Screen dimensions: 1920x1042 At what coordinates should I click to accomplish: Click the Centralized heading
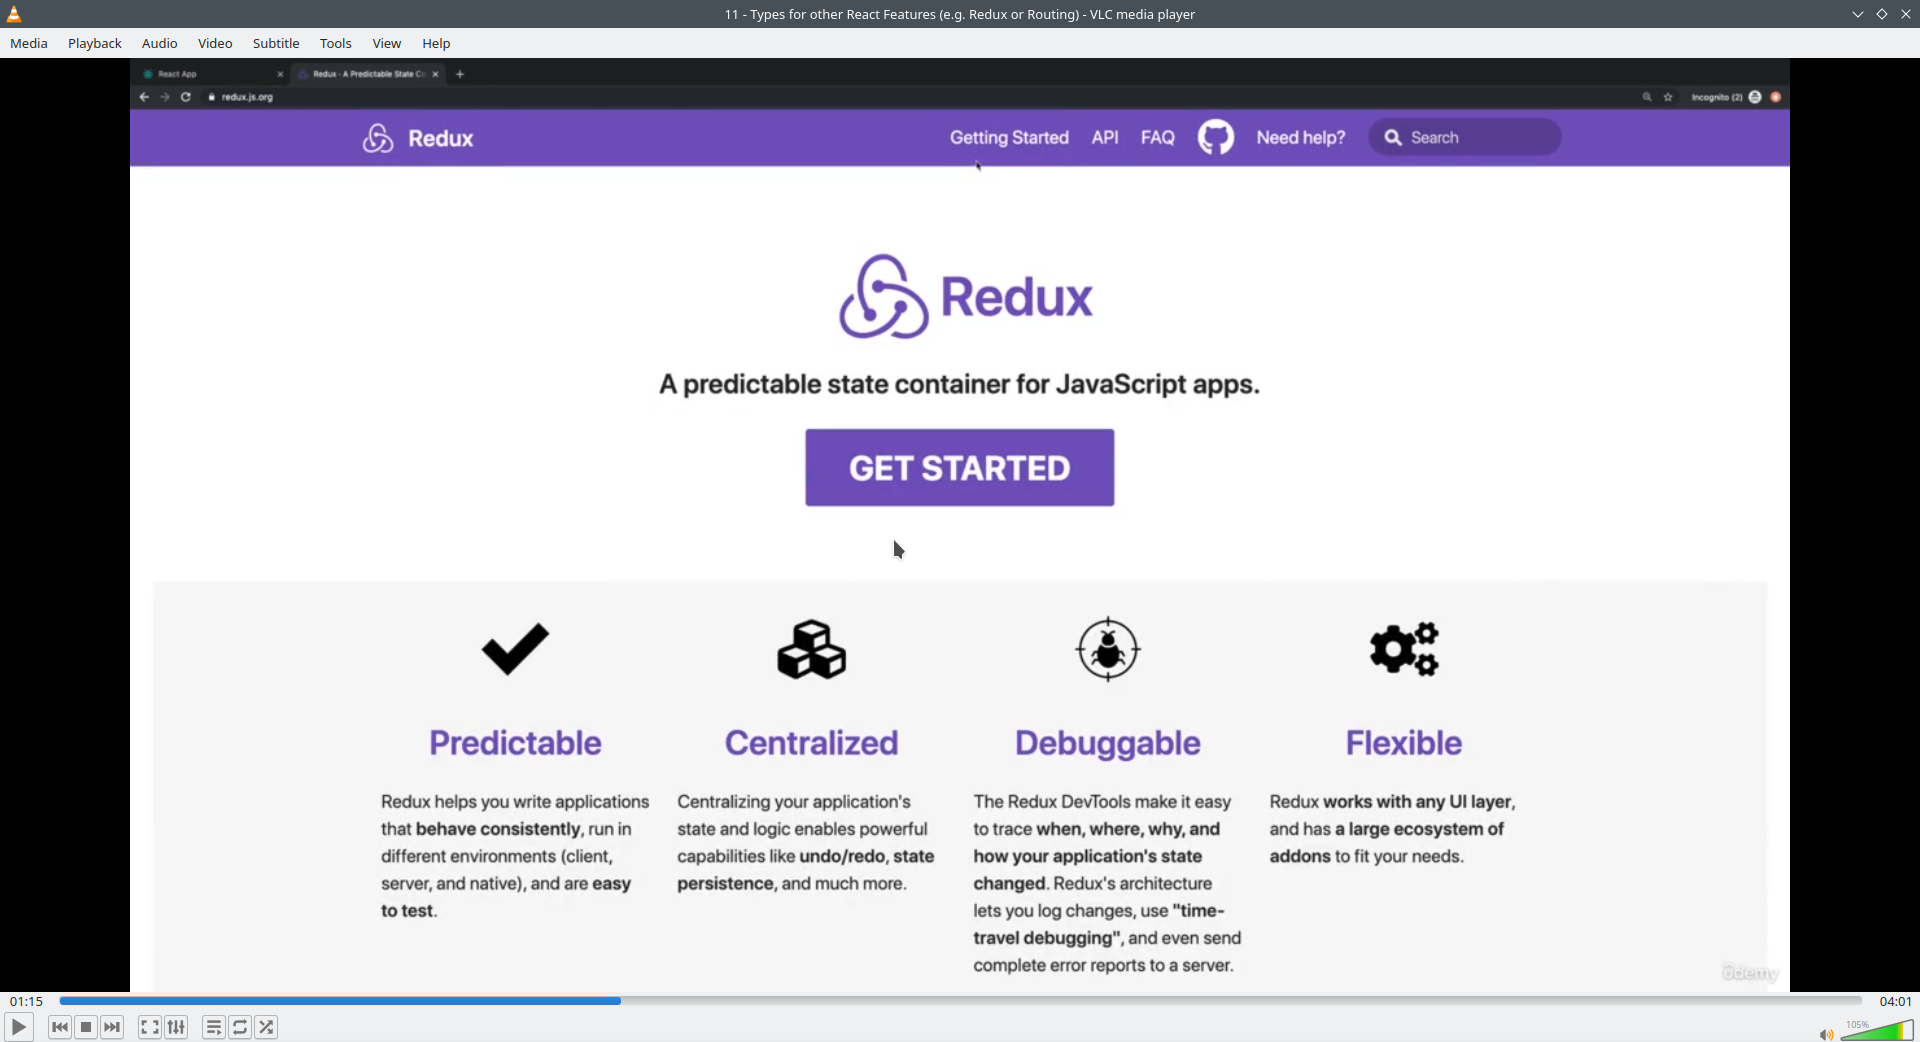[x=812, y=743]
